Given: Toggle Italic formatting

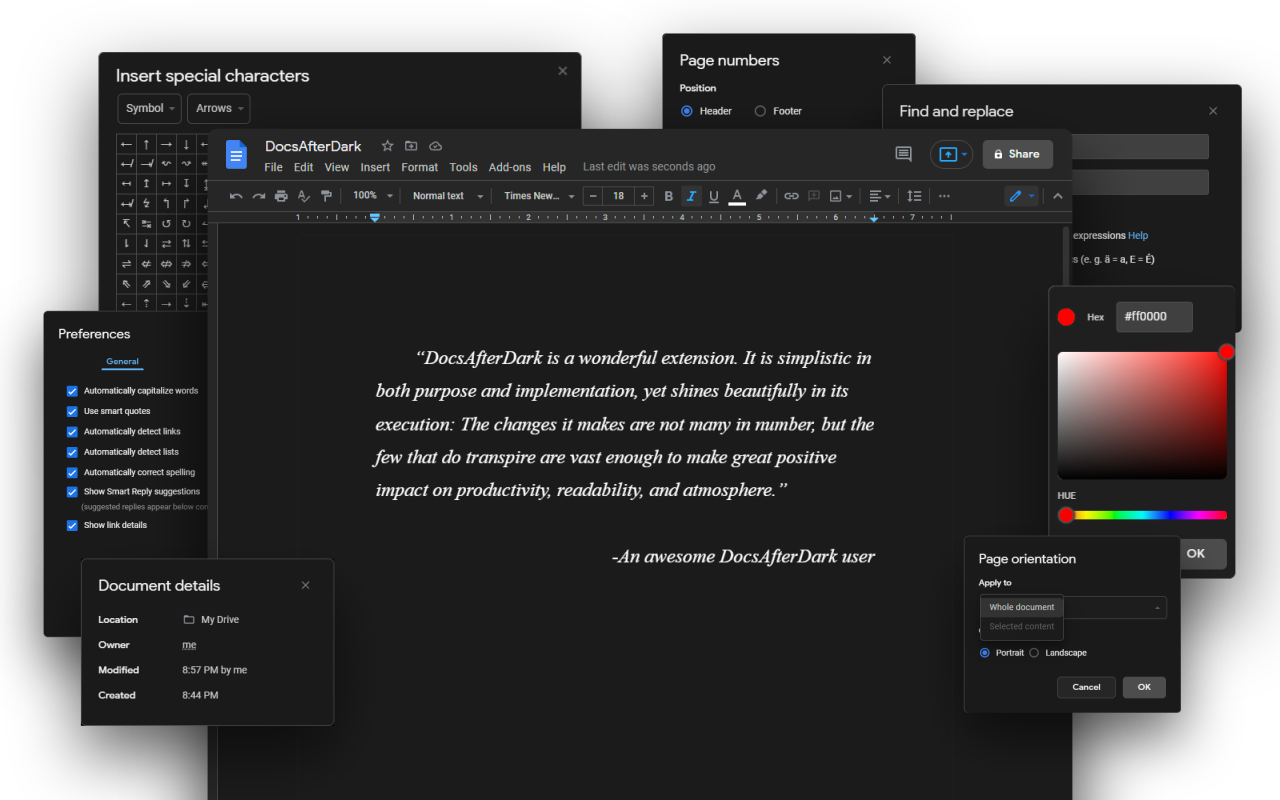Looking at the screenshot, I should point(691,196).
